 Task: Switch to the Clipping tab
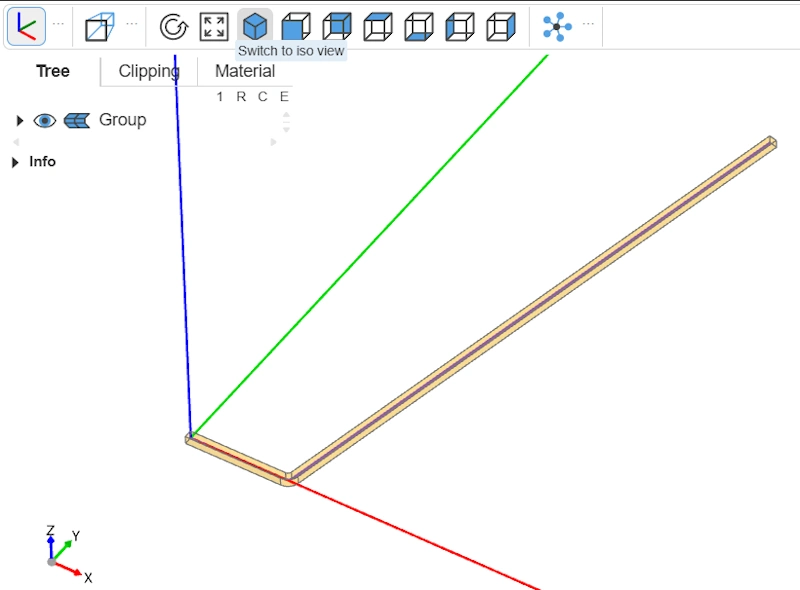(148, 71)
